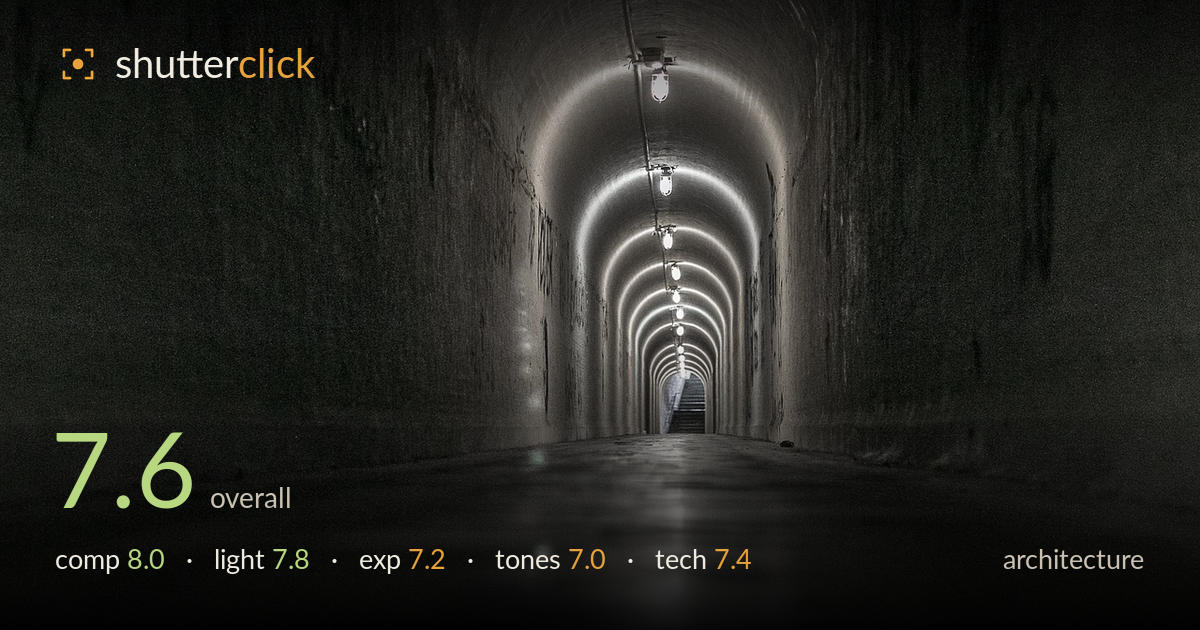Click the dot separator between comp and light
Viewport: 1200px width, 630px height.
(189, 561)
